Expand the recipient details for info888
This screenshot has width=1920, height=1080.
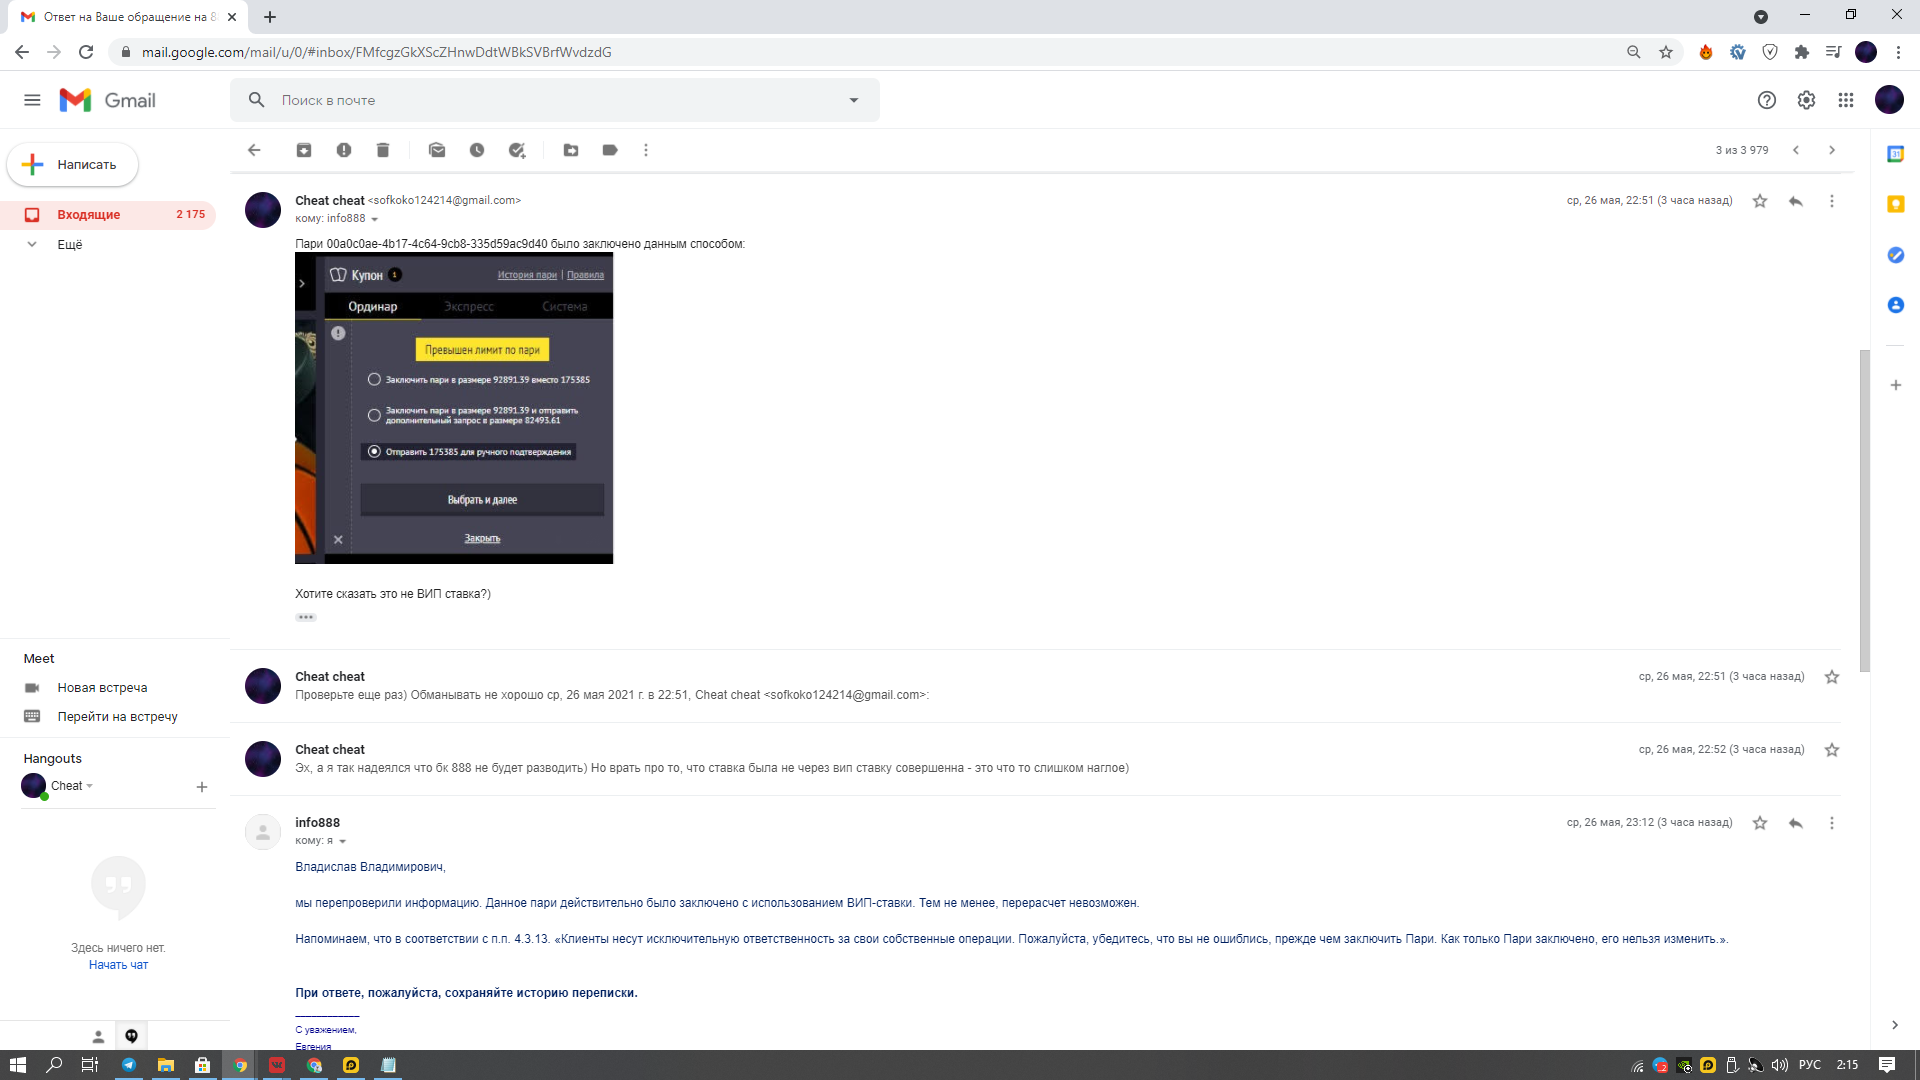(x=342, y=841)
